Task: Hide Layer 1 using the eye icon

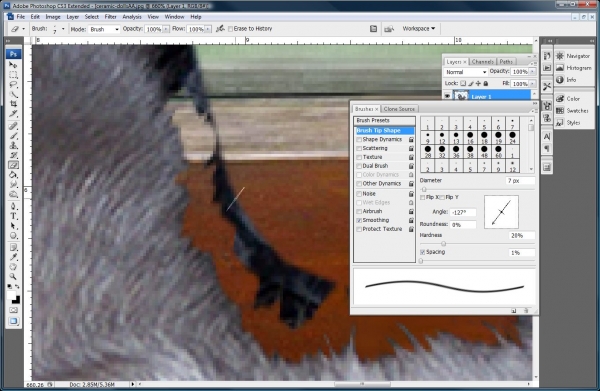Action: 447,96
